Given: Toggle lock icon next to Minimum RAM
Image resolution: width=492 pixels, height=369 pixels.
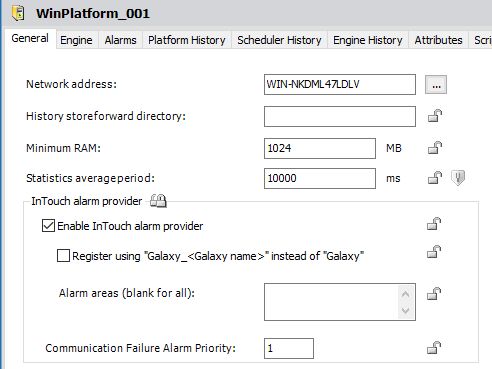Looking at the screenshot, I should 435,147.
